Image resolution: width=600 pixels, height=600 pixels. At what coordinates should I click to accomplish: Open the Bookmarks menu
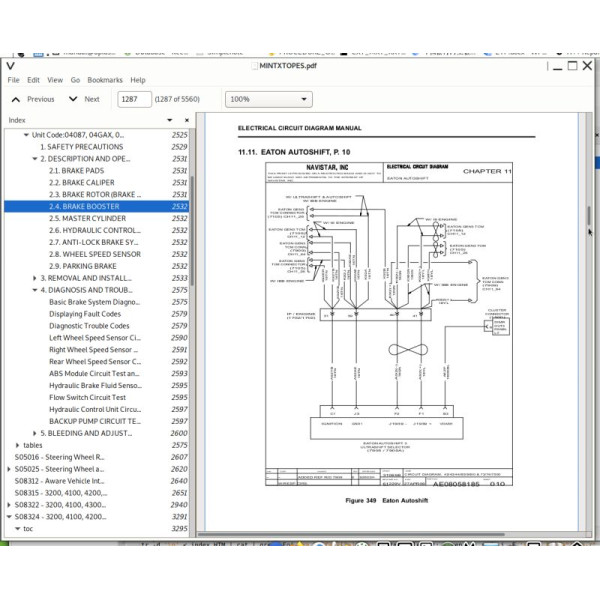(x=105, y=80)
